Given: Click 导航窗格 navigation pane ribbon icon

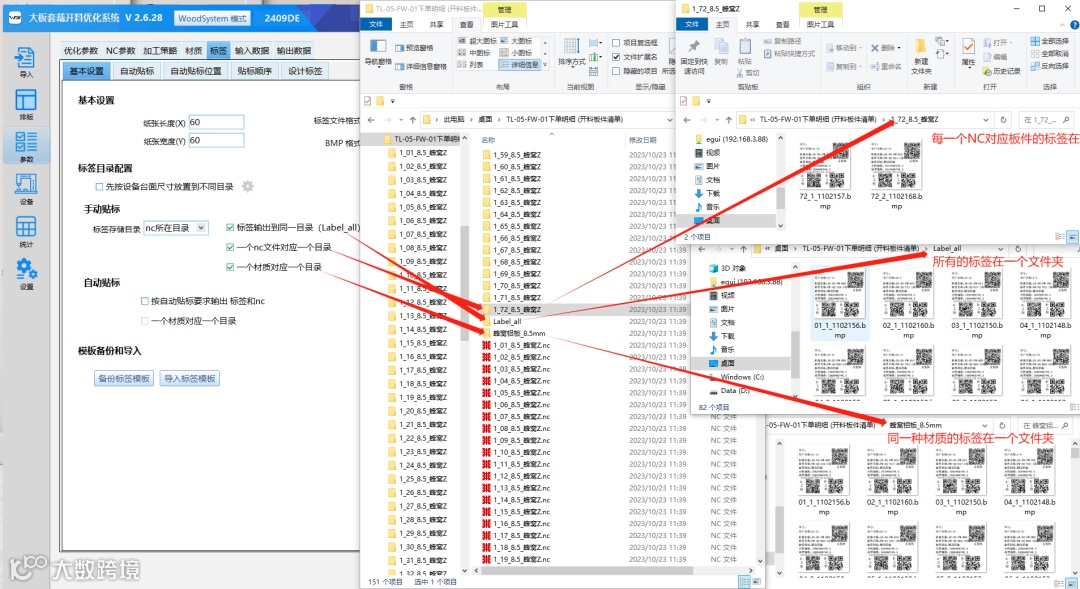Looking at the screenshot, I should (x=377, y=46).
